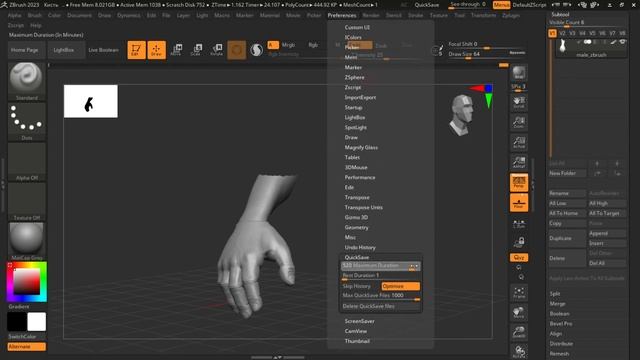Screen dimensions: 640x360
Task: Toggle the Floor grid button
Action: click(x=519, y=203)
